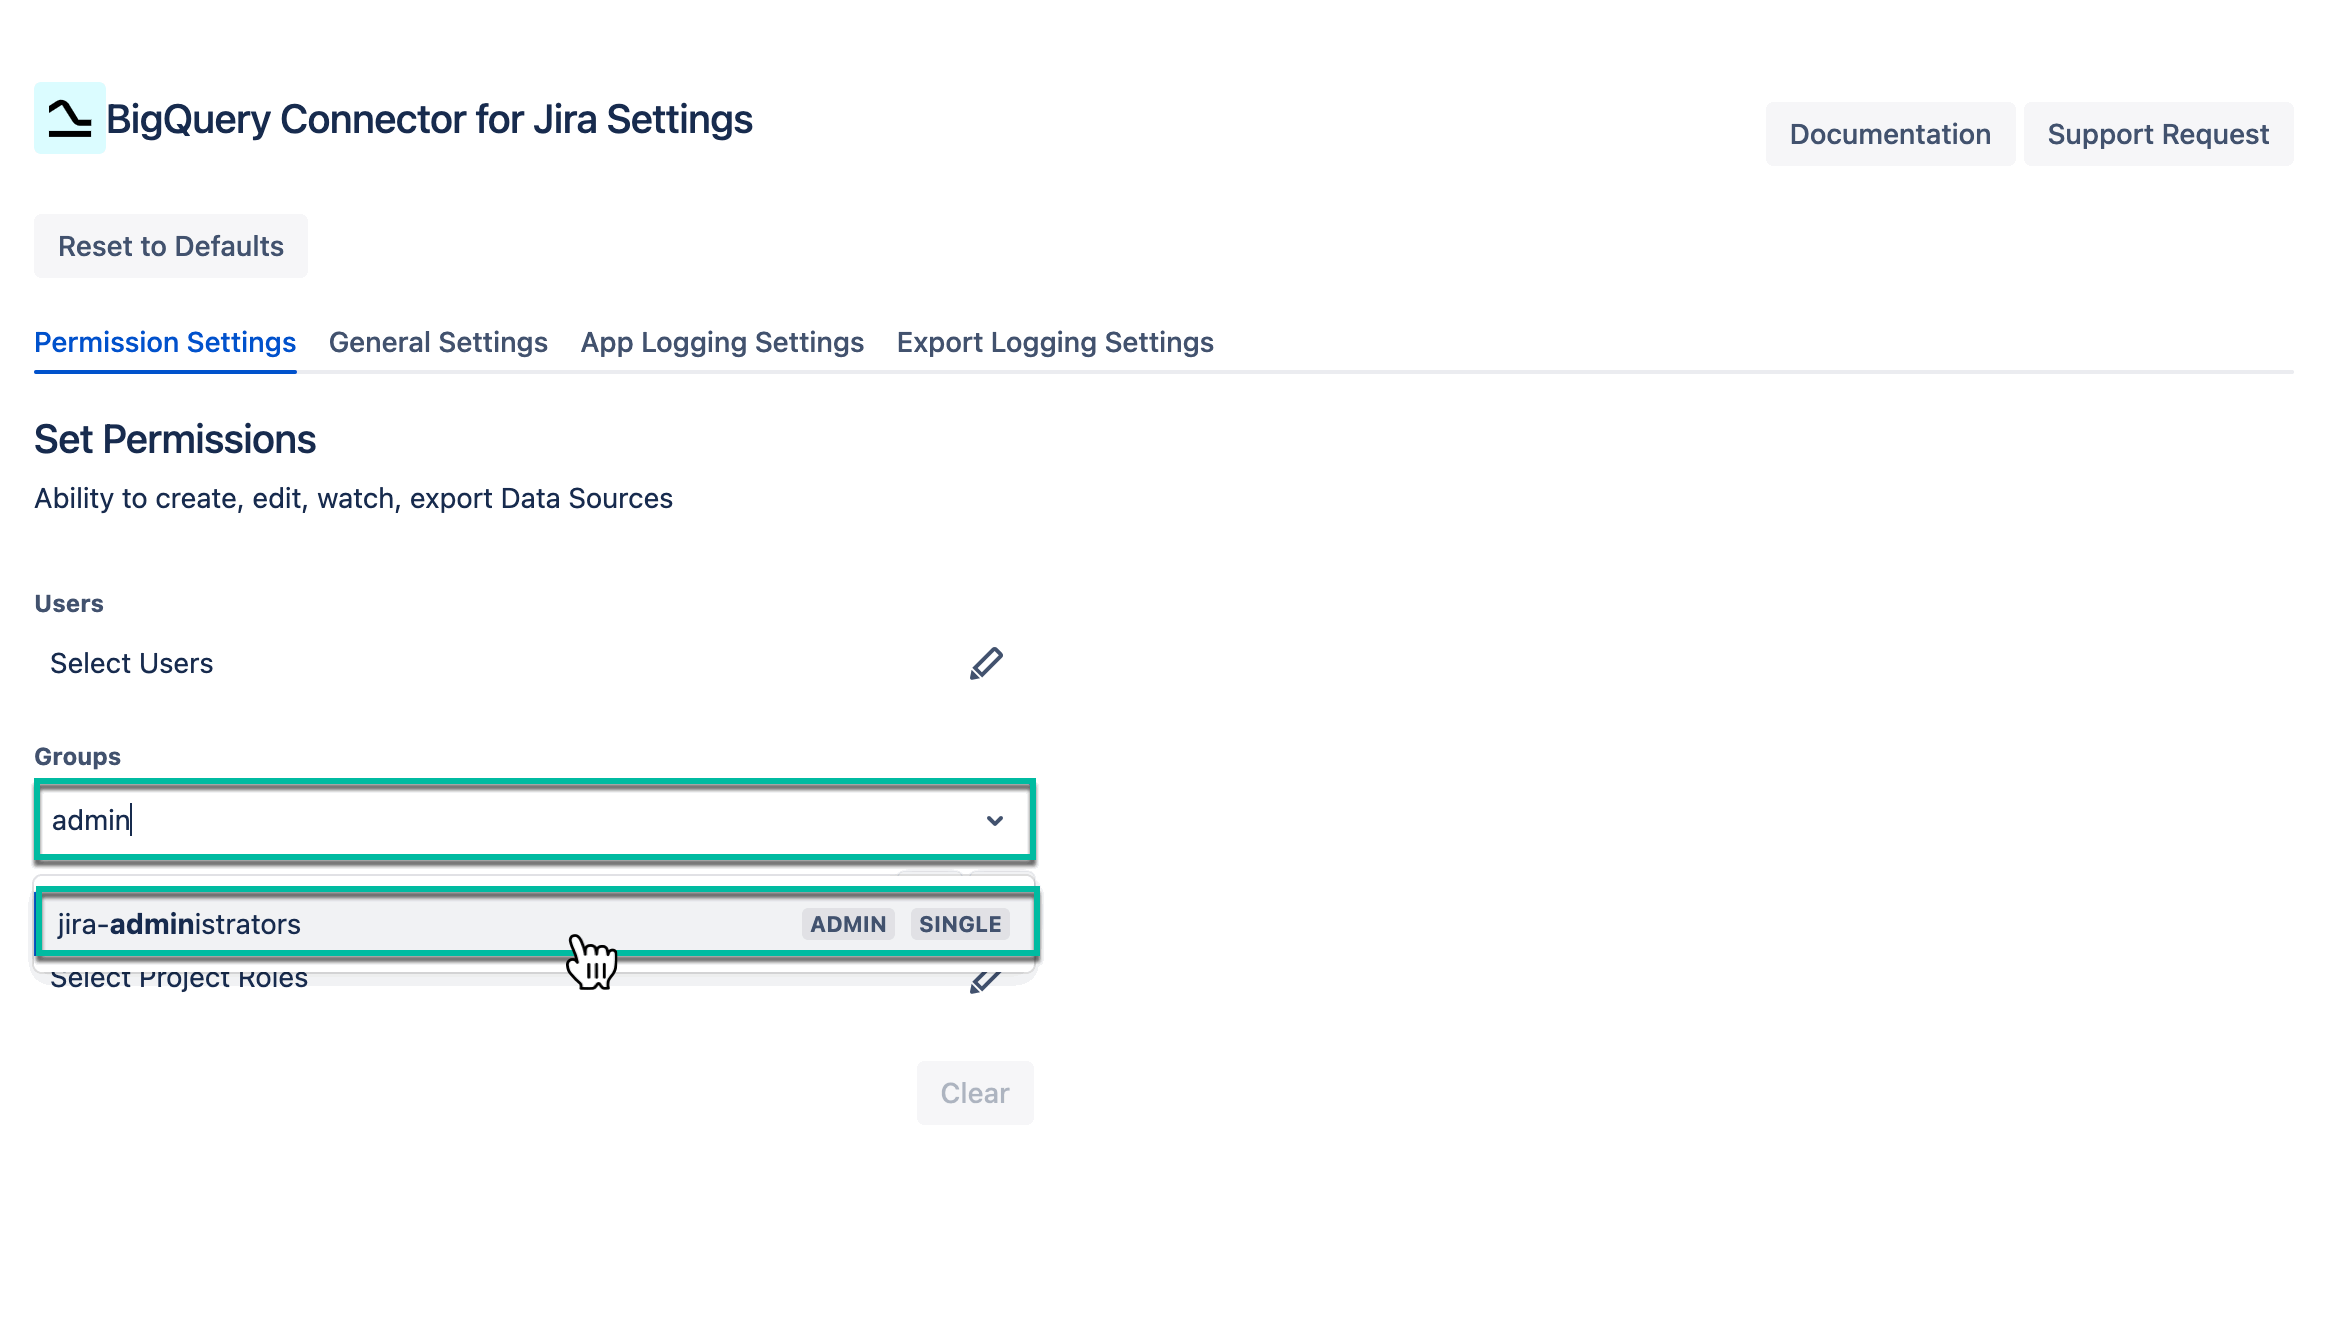Click the pencil icon beside Select Users

pos(985,662)
